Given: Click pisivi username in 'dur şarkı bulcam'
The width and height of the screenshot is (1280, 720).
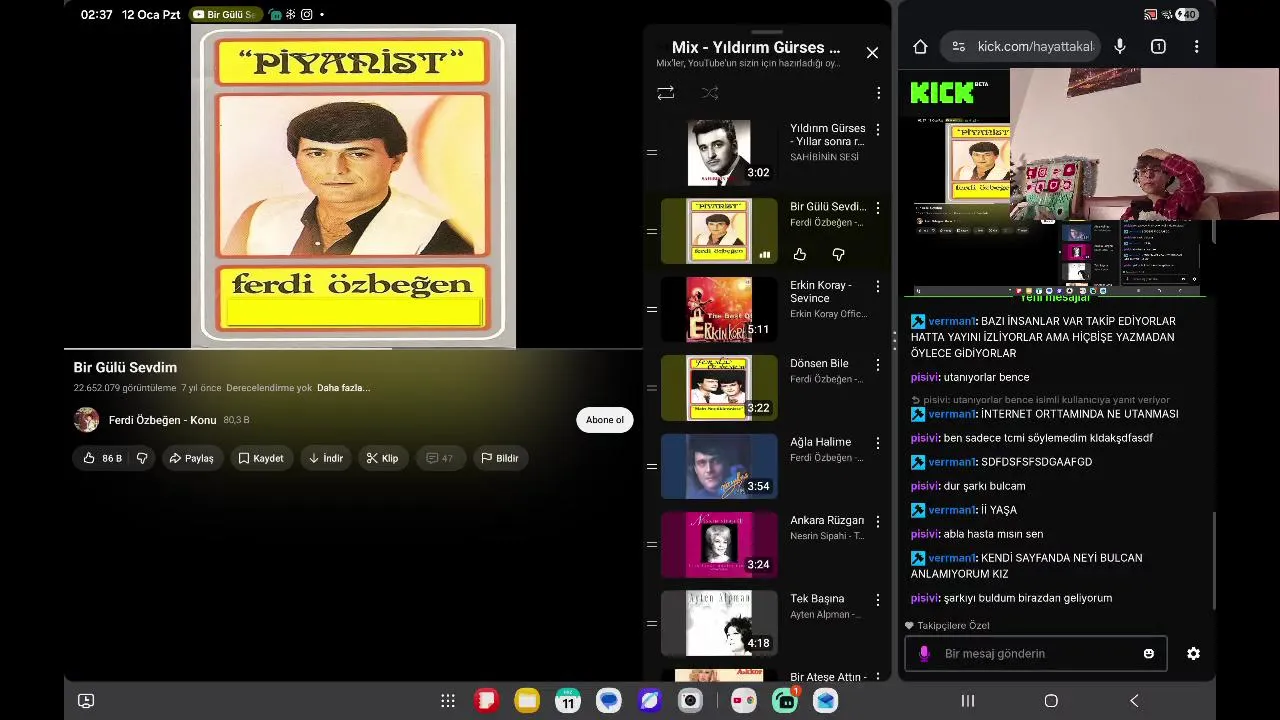Looking at the screenshot, I should [x=924, y=486].
